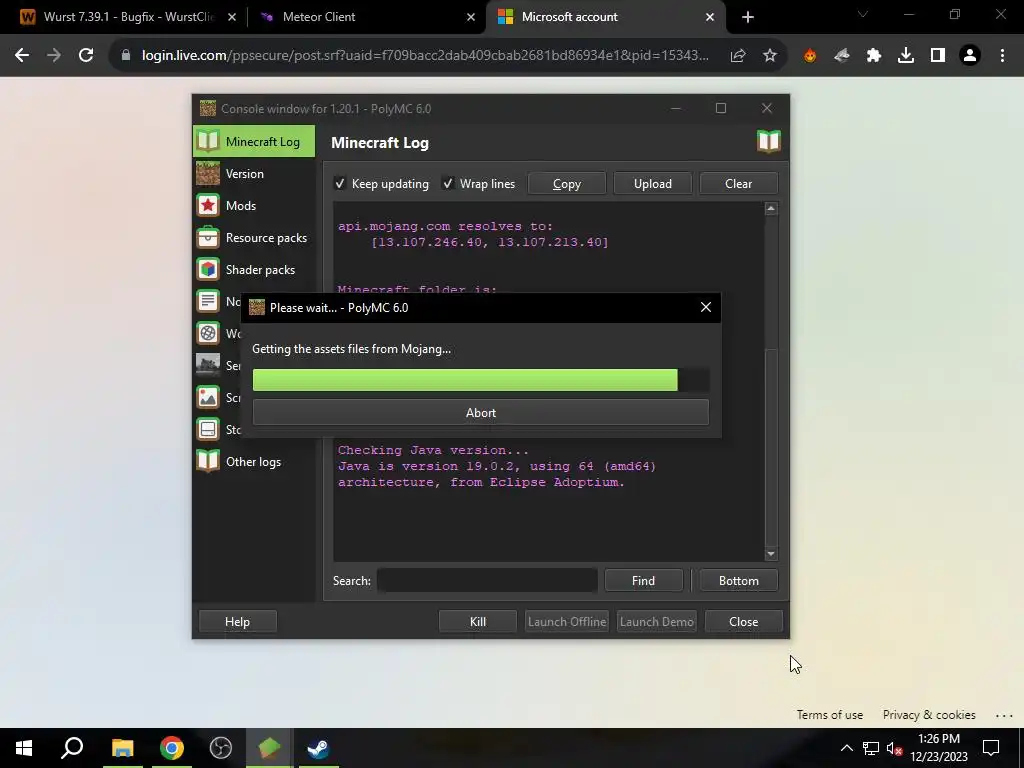The image size is (1024, 768).
Task: Open the Shader packs page
Action: [253, 270]
